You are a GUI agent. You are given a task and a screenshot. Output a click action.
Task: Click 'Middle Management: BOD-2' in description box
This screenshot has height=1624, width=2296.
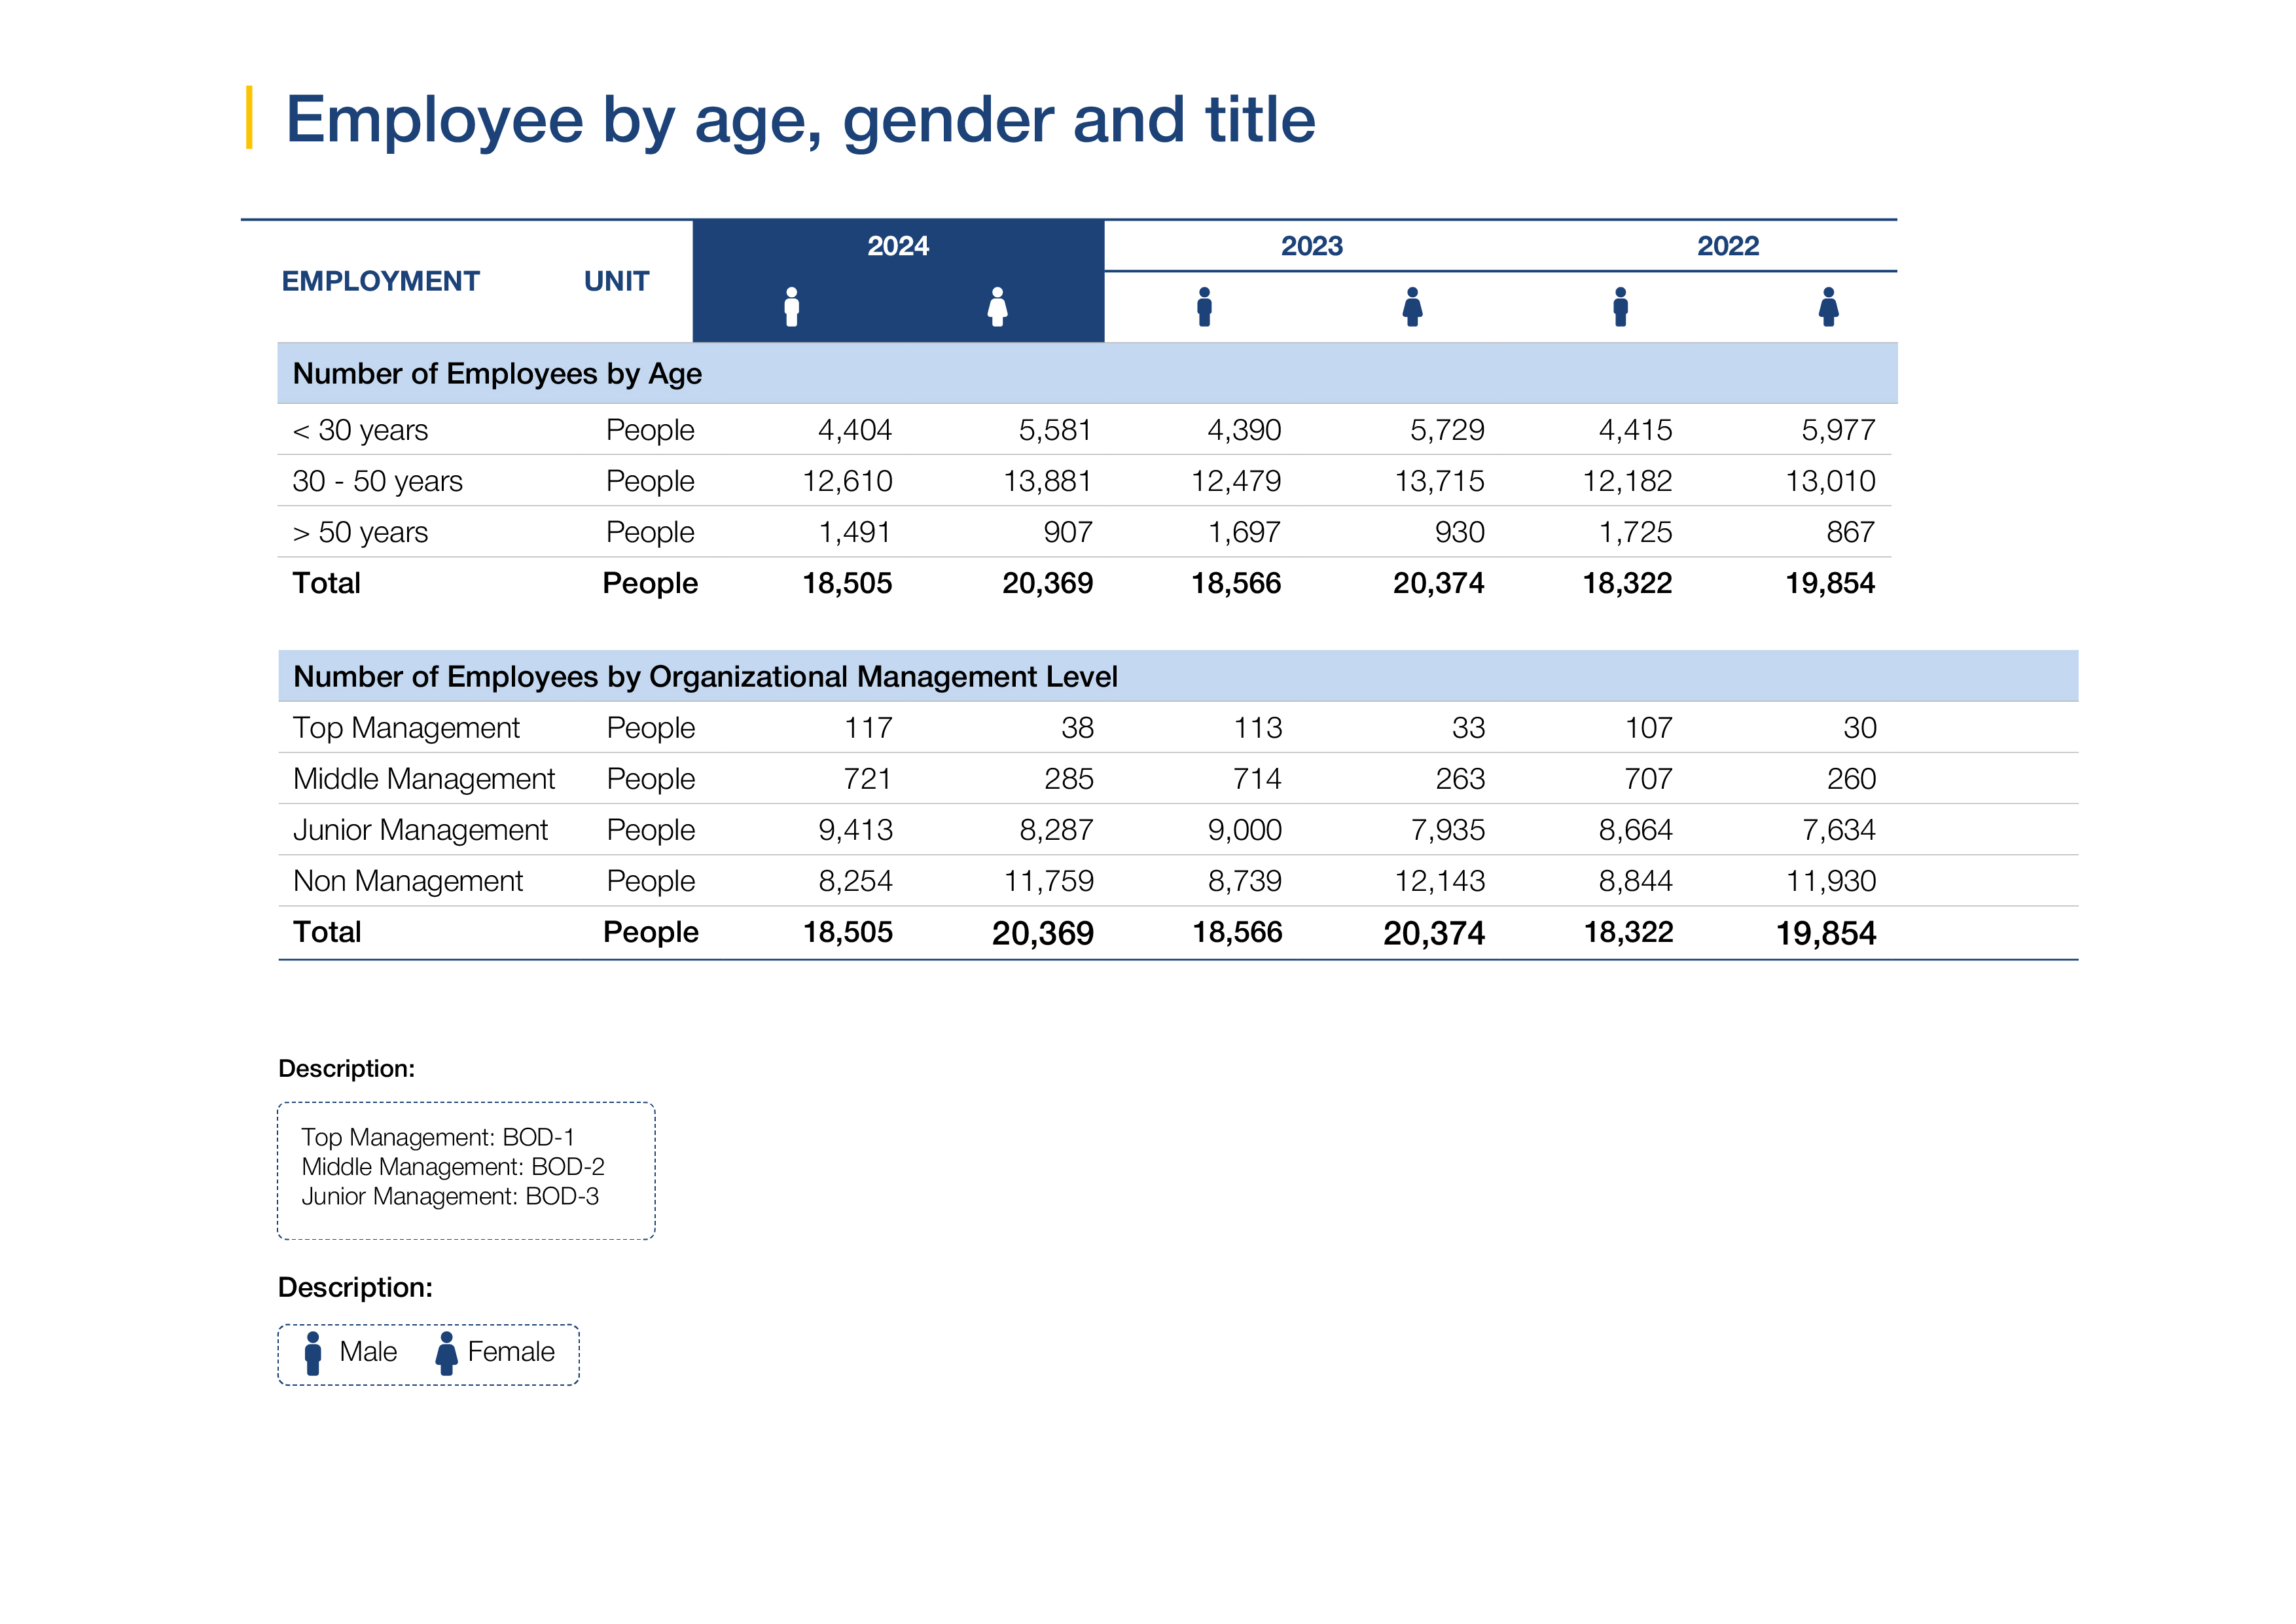(x=453, y=1167)
